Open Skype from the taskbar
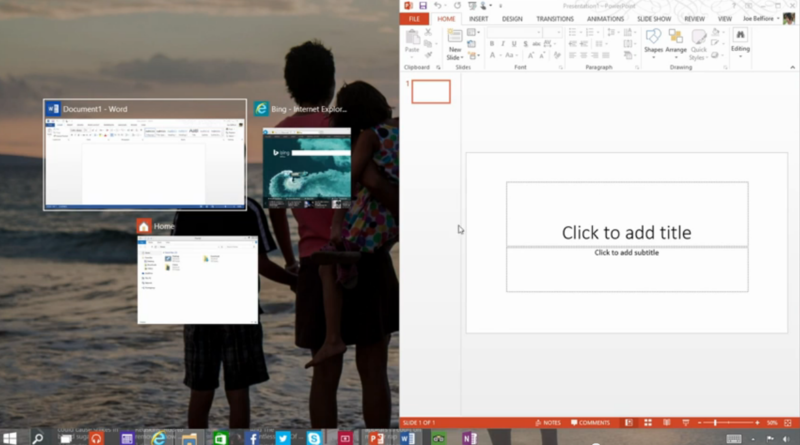Viewport: 800px width, 445px height. [x=314, y=438]
